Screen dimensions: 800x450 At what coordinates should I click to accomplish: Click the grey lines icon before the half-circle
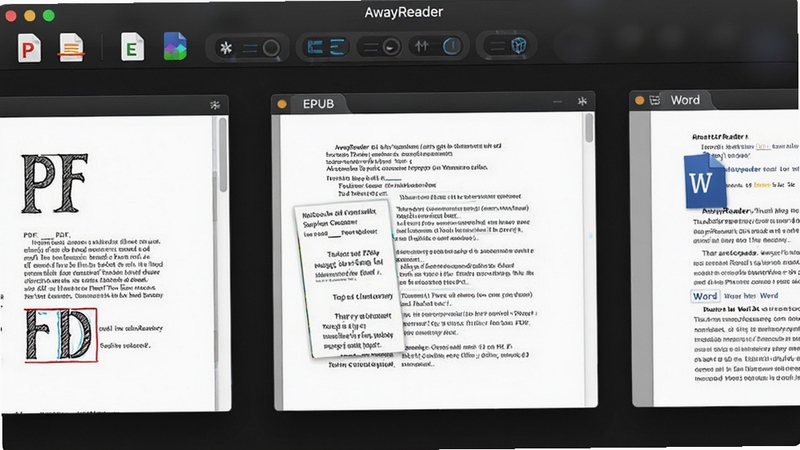(371, 48)
